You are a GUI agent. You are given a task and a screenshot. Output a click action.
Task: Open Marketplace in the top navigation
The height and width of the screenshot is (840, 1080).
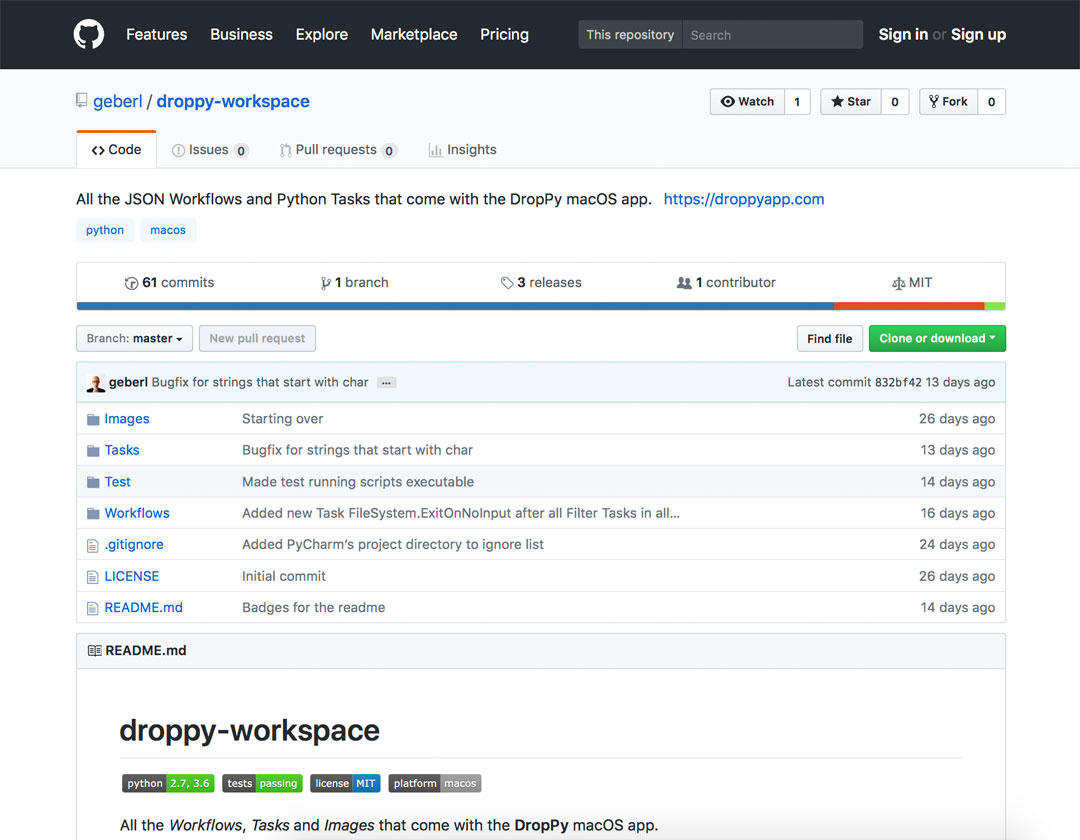[414, 34]
